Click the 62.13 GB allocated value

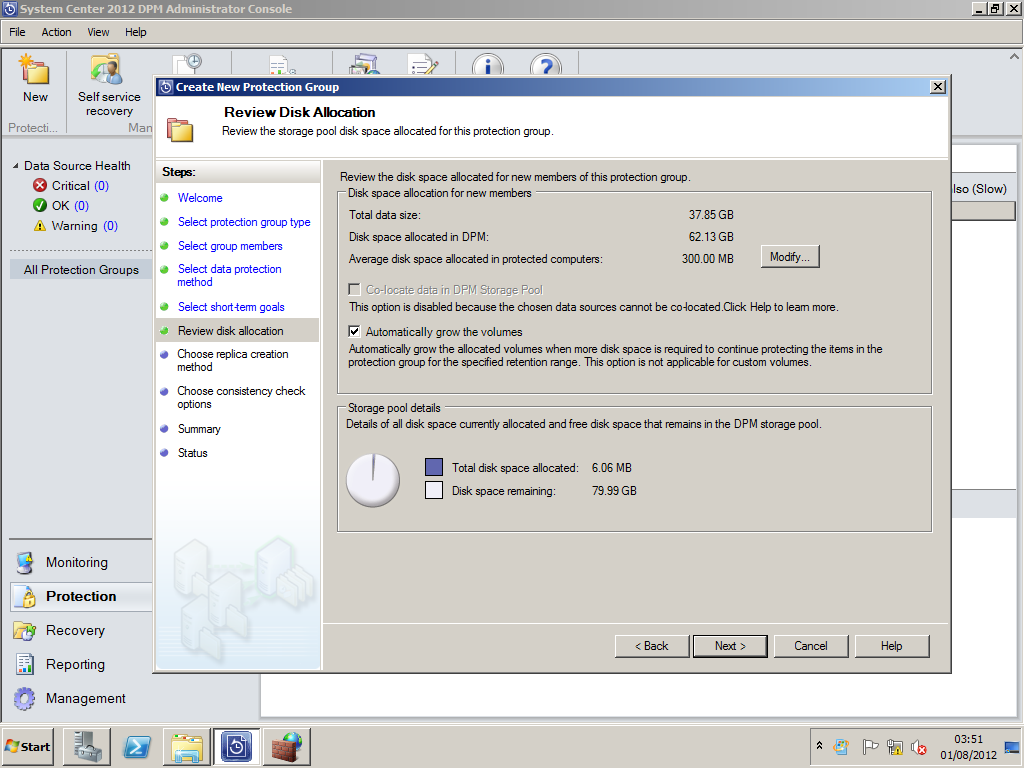711,237
